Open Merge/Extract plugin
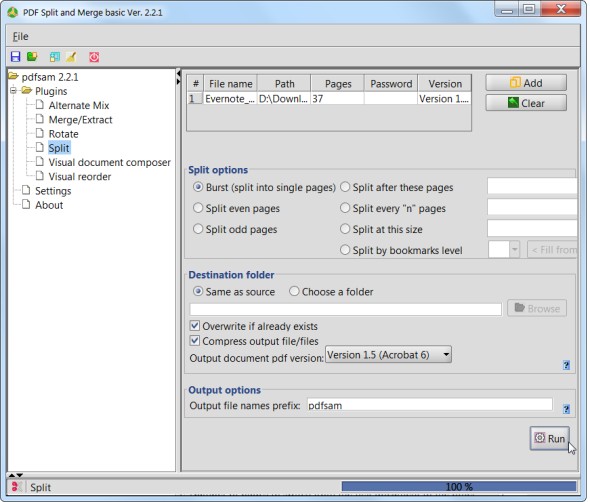Screen dimensions: 590x502 pyautogui.click(x=81, y=120)
